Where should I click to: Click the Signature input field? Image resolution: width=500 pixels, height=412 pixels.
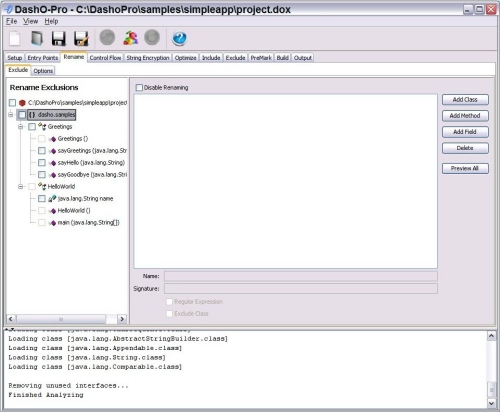click(x=301, y=289)
